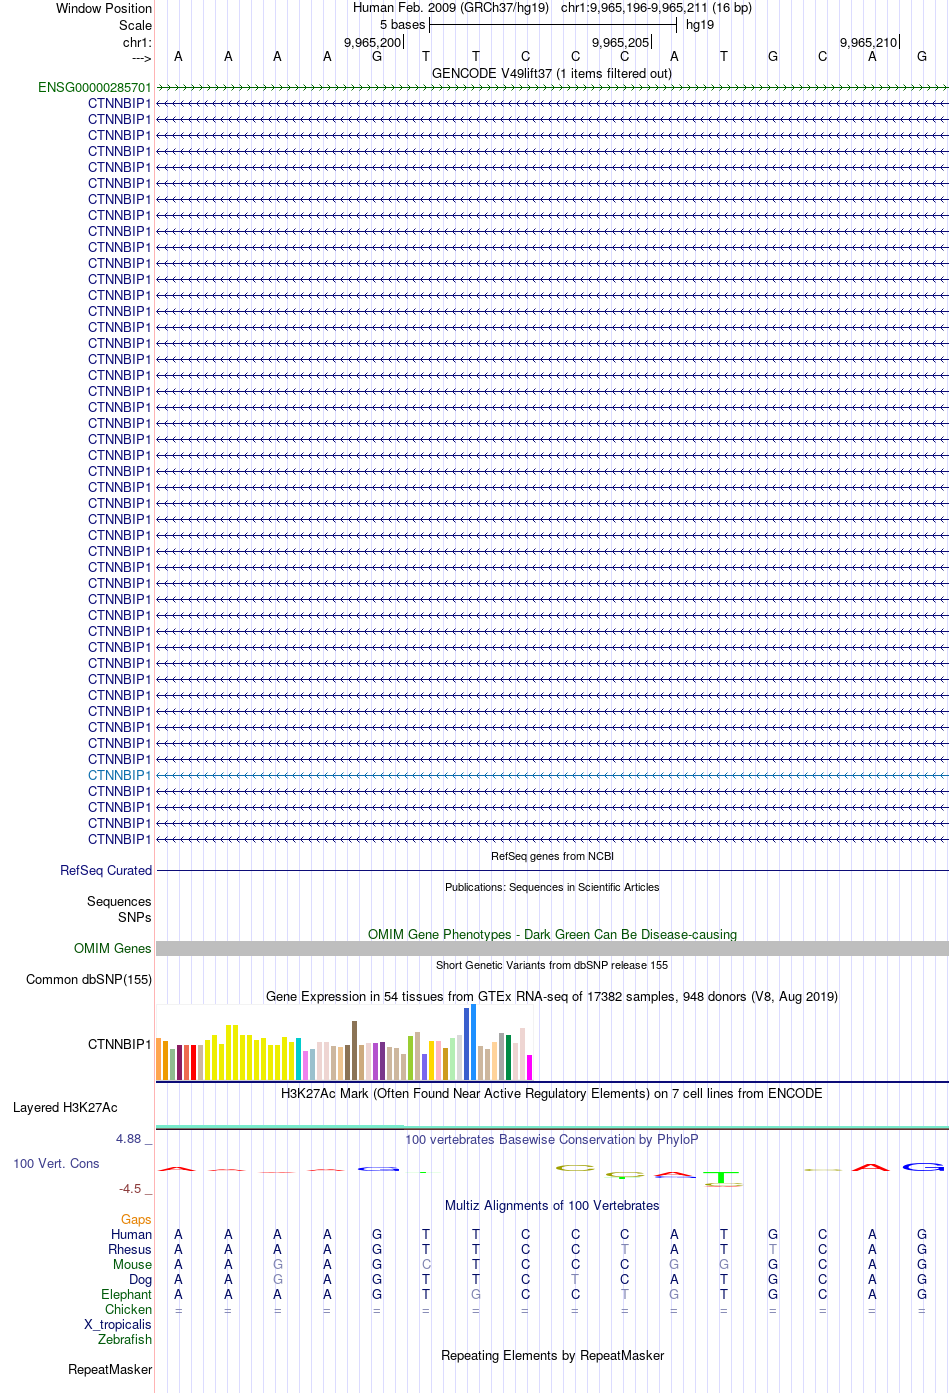Click the RepeatMasker track label
The height and width of the screenshot is (1393, 950).
coord(110,1370)
